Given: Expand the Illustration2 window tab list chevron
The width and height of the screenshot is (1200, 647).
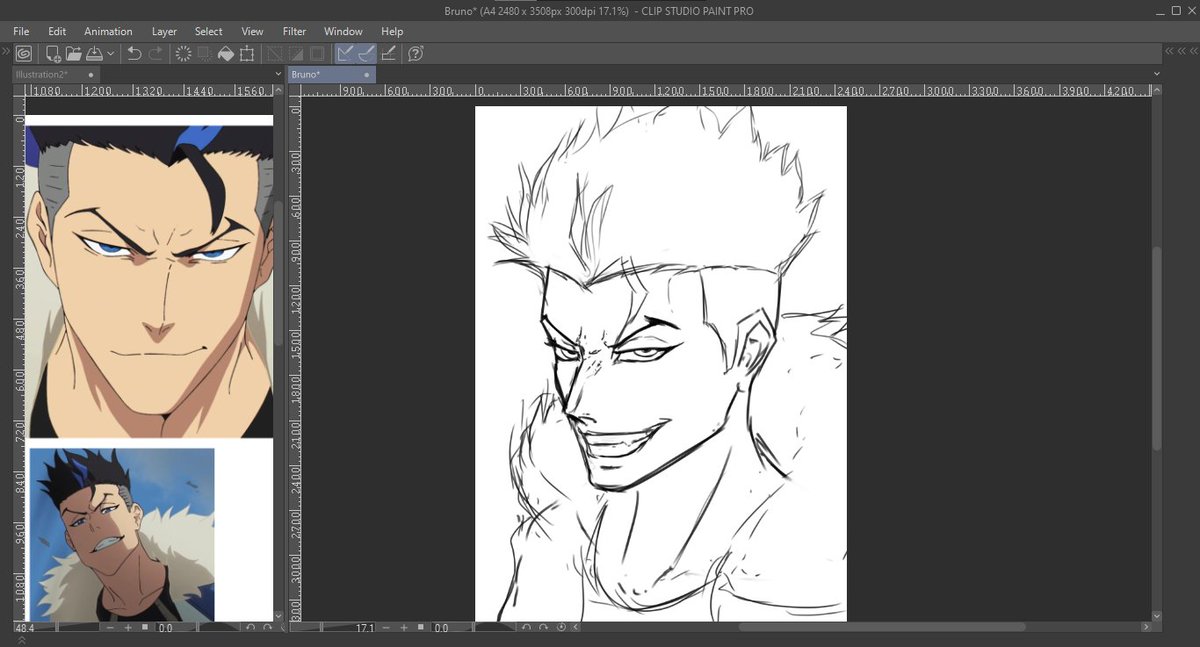Looking at the screenshot, I should [278, 74].
